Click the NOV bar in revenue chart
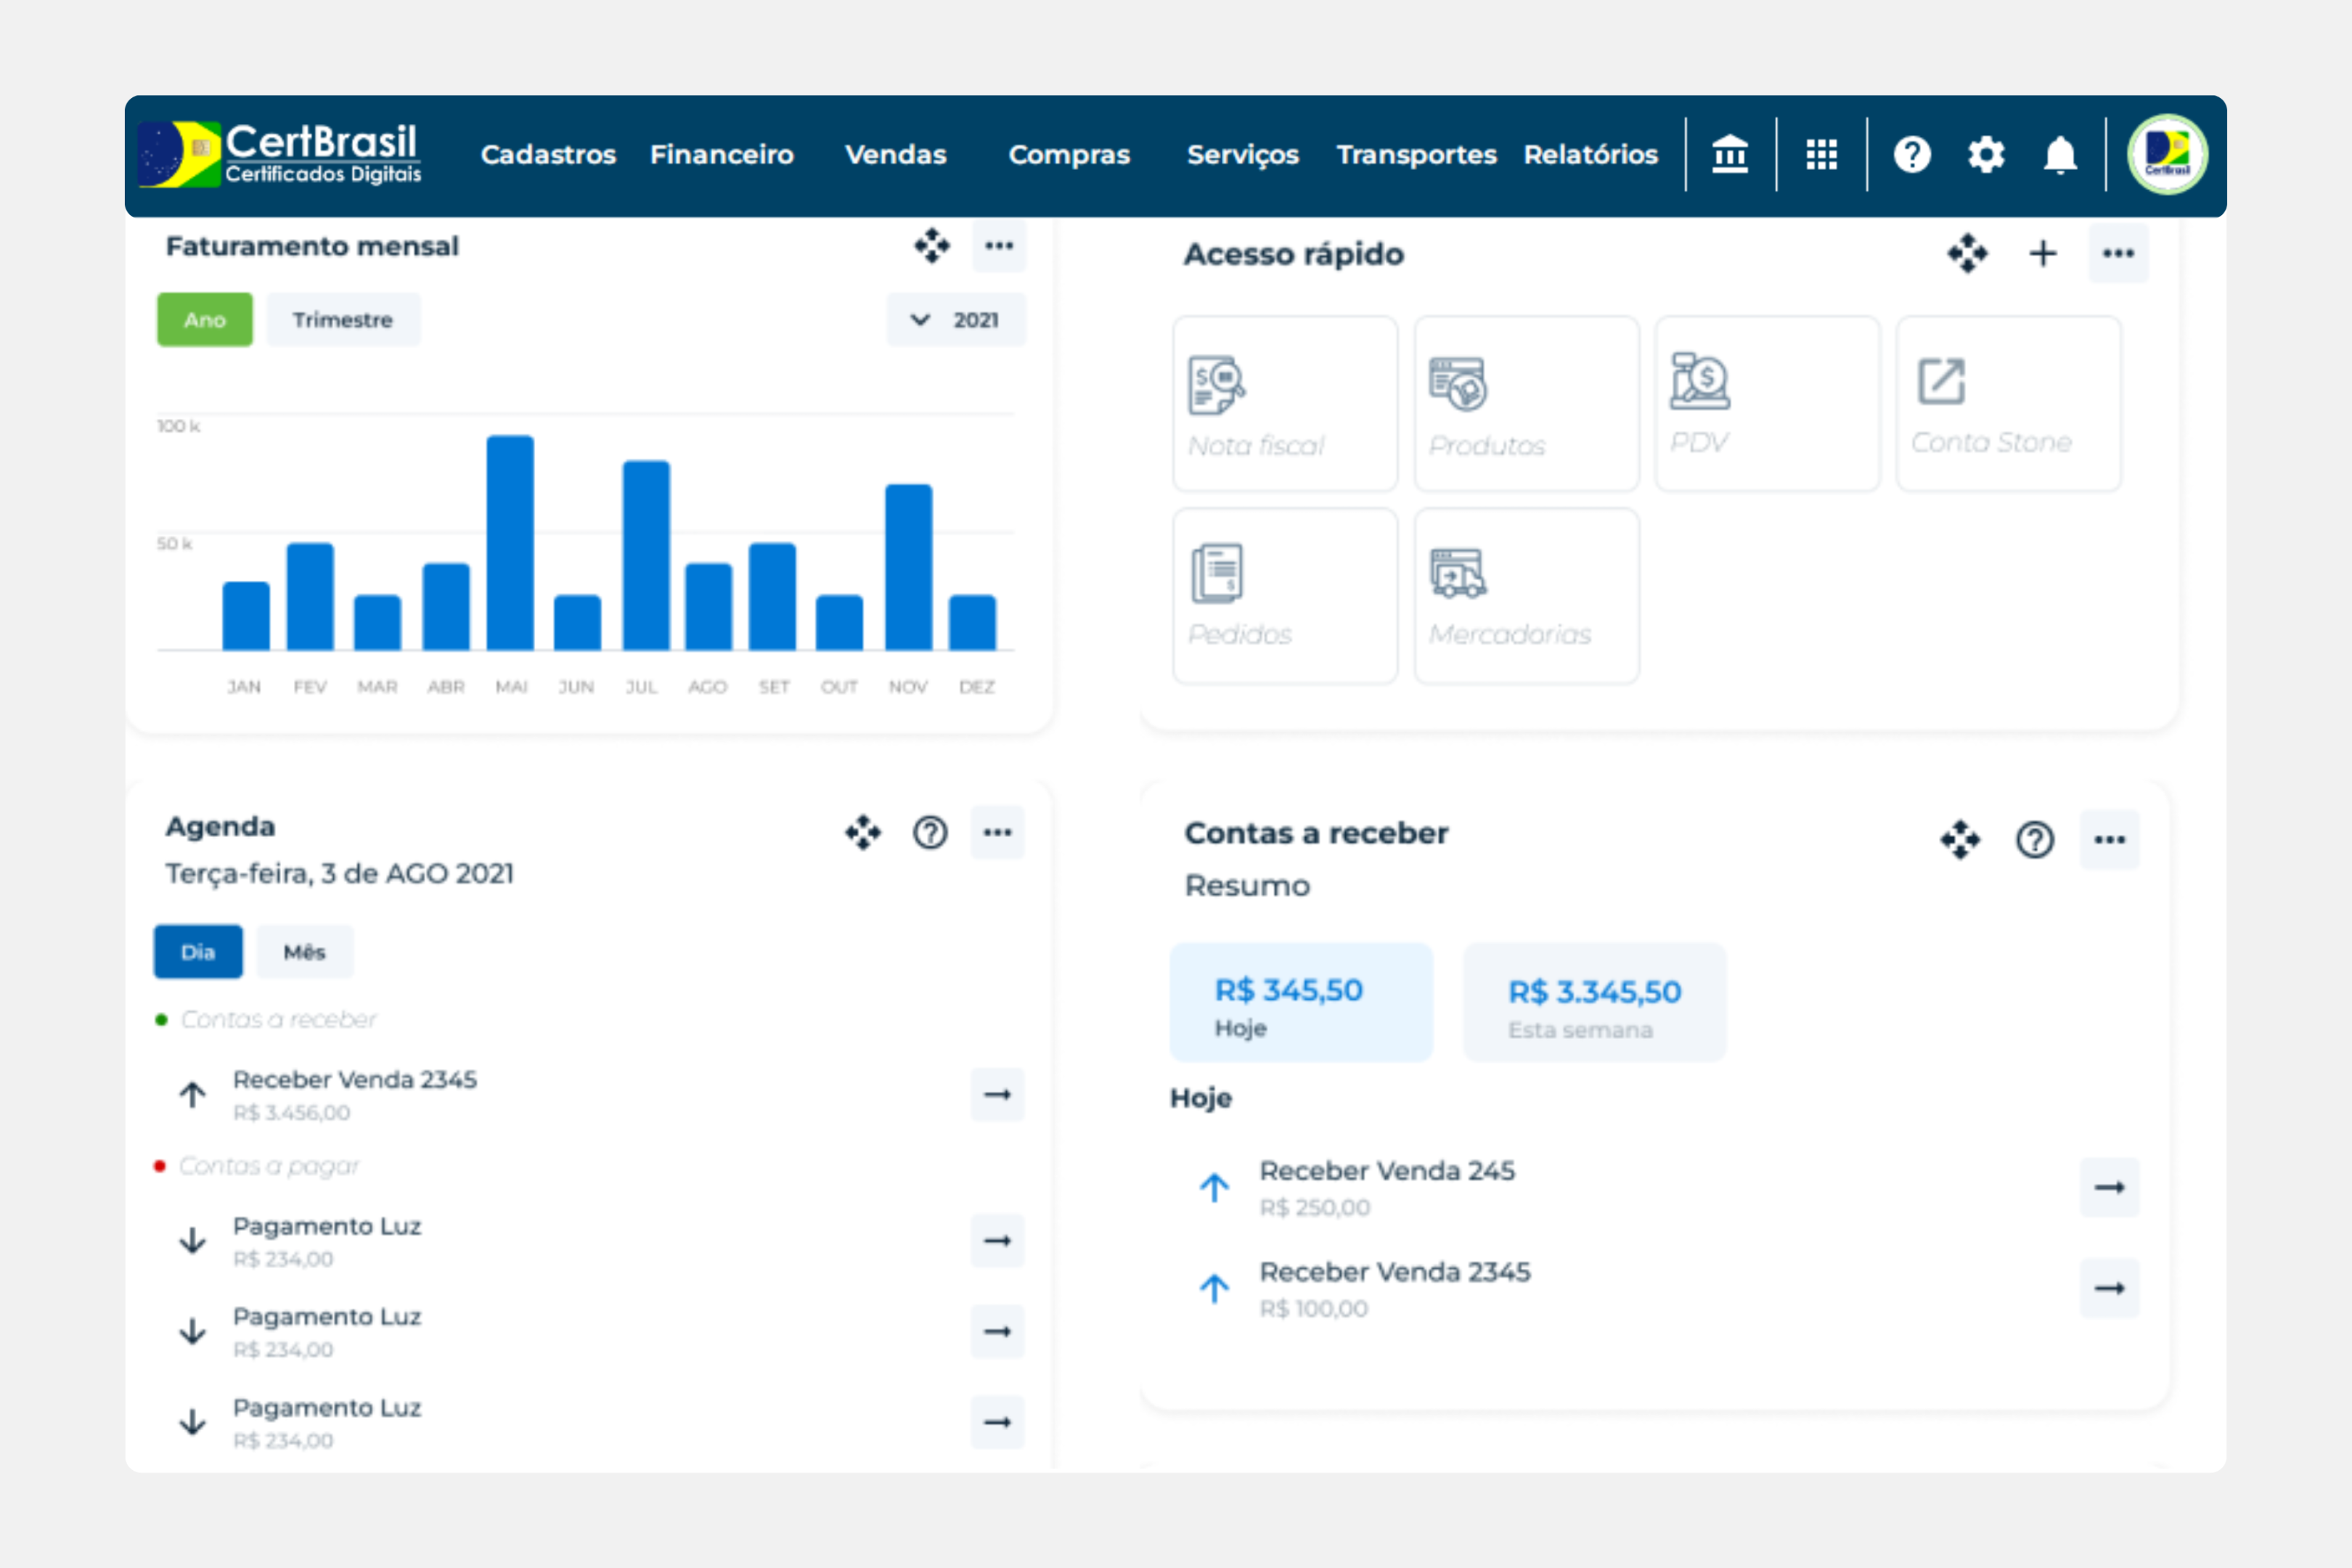 point(908,567)
